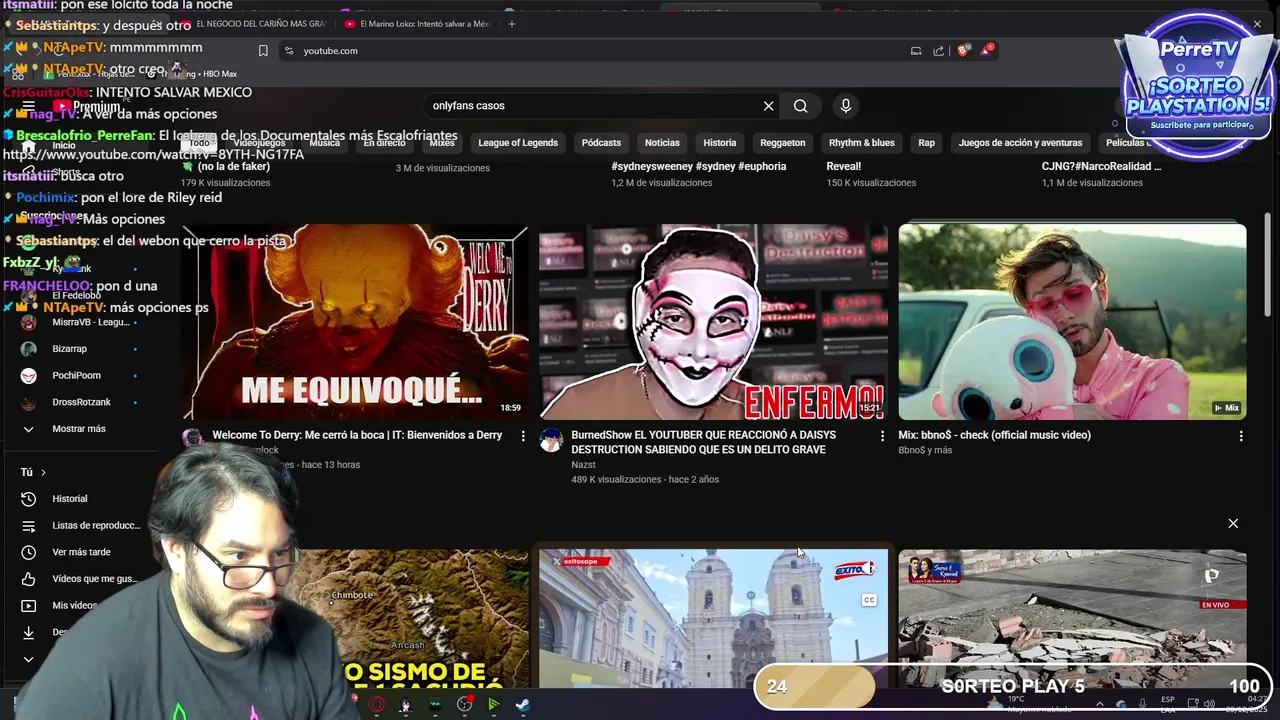Image resolution: width=1280 pixels, height=720 pixels.
Task: Clear the search box with X icon
Action: [768, 106]
